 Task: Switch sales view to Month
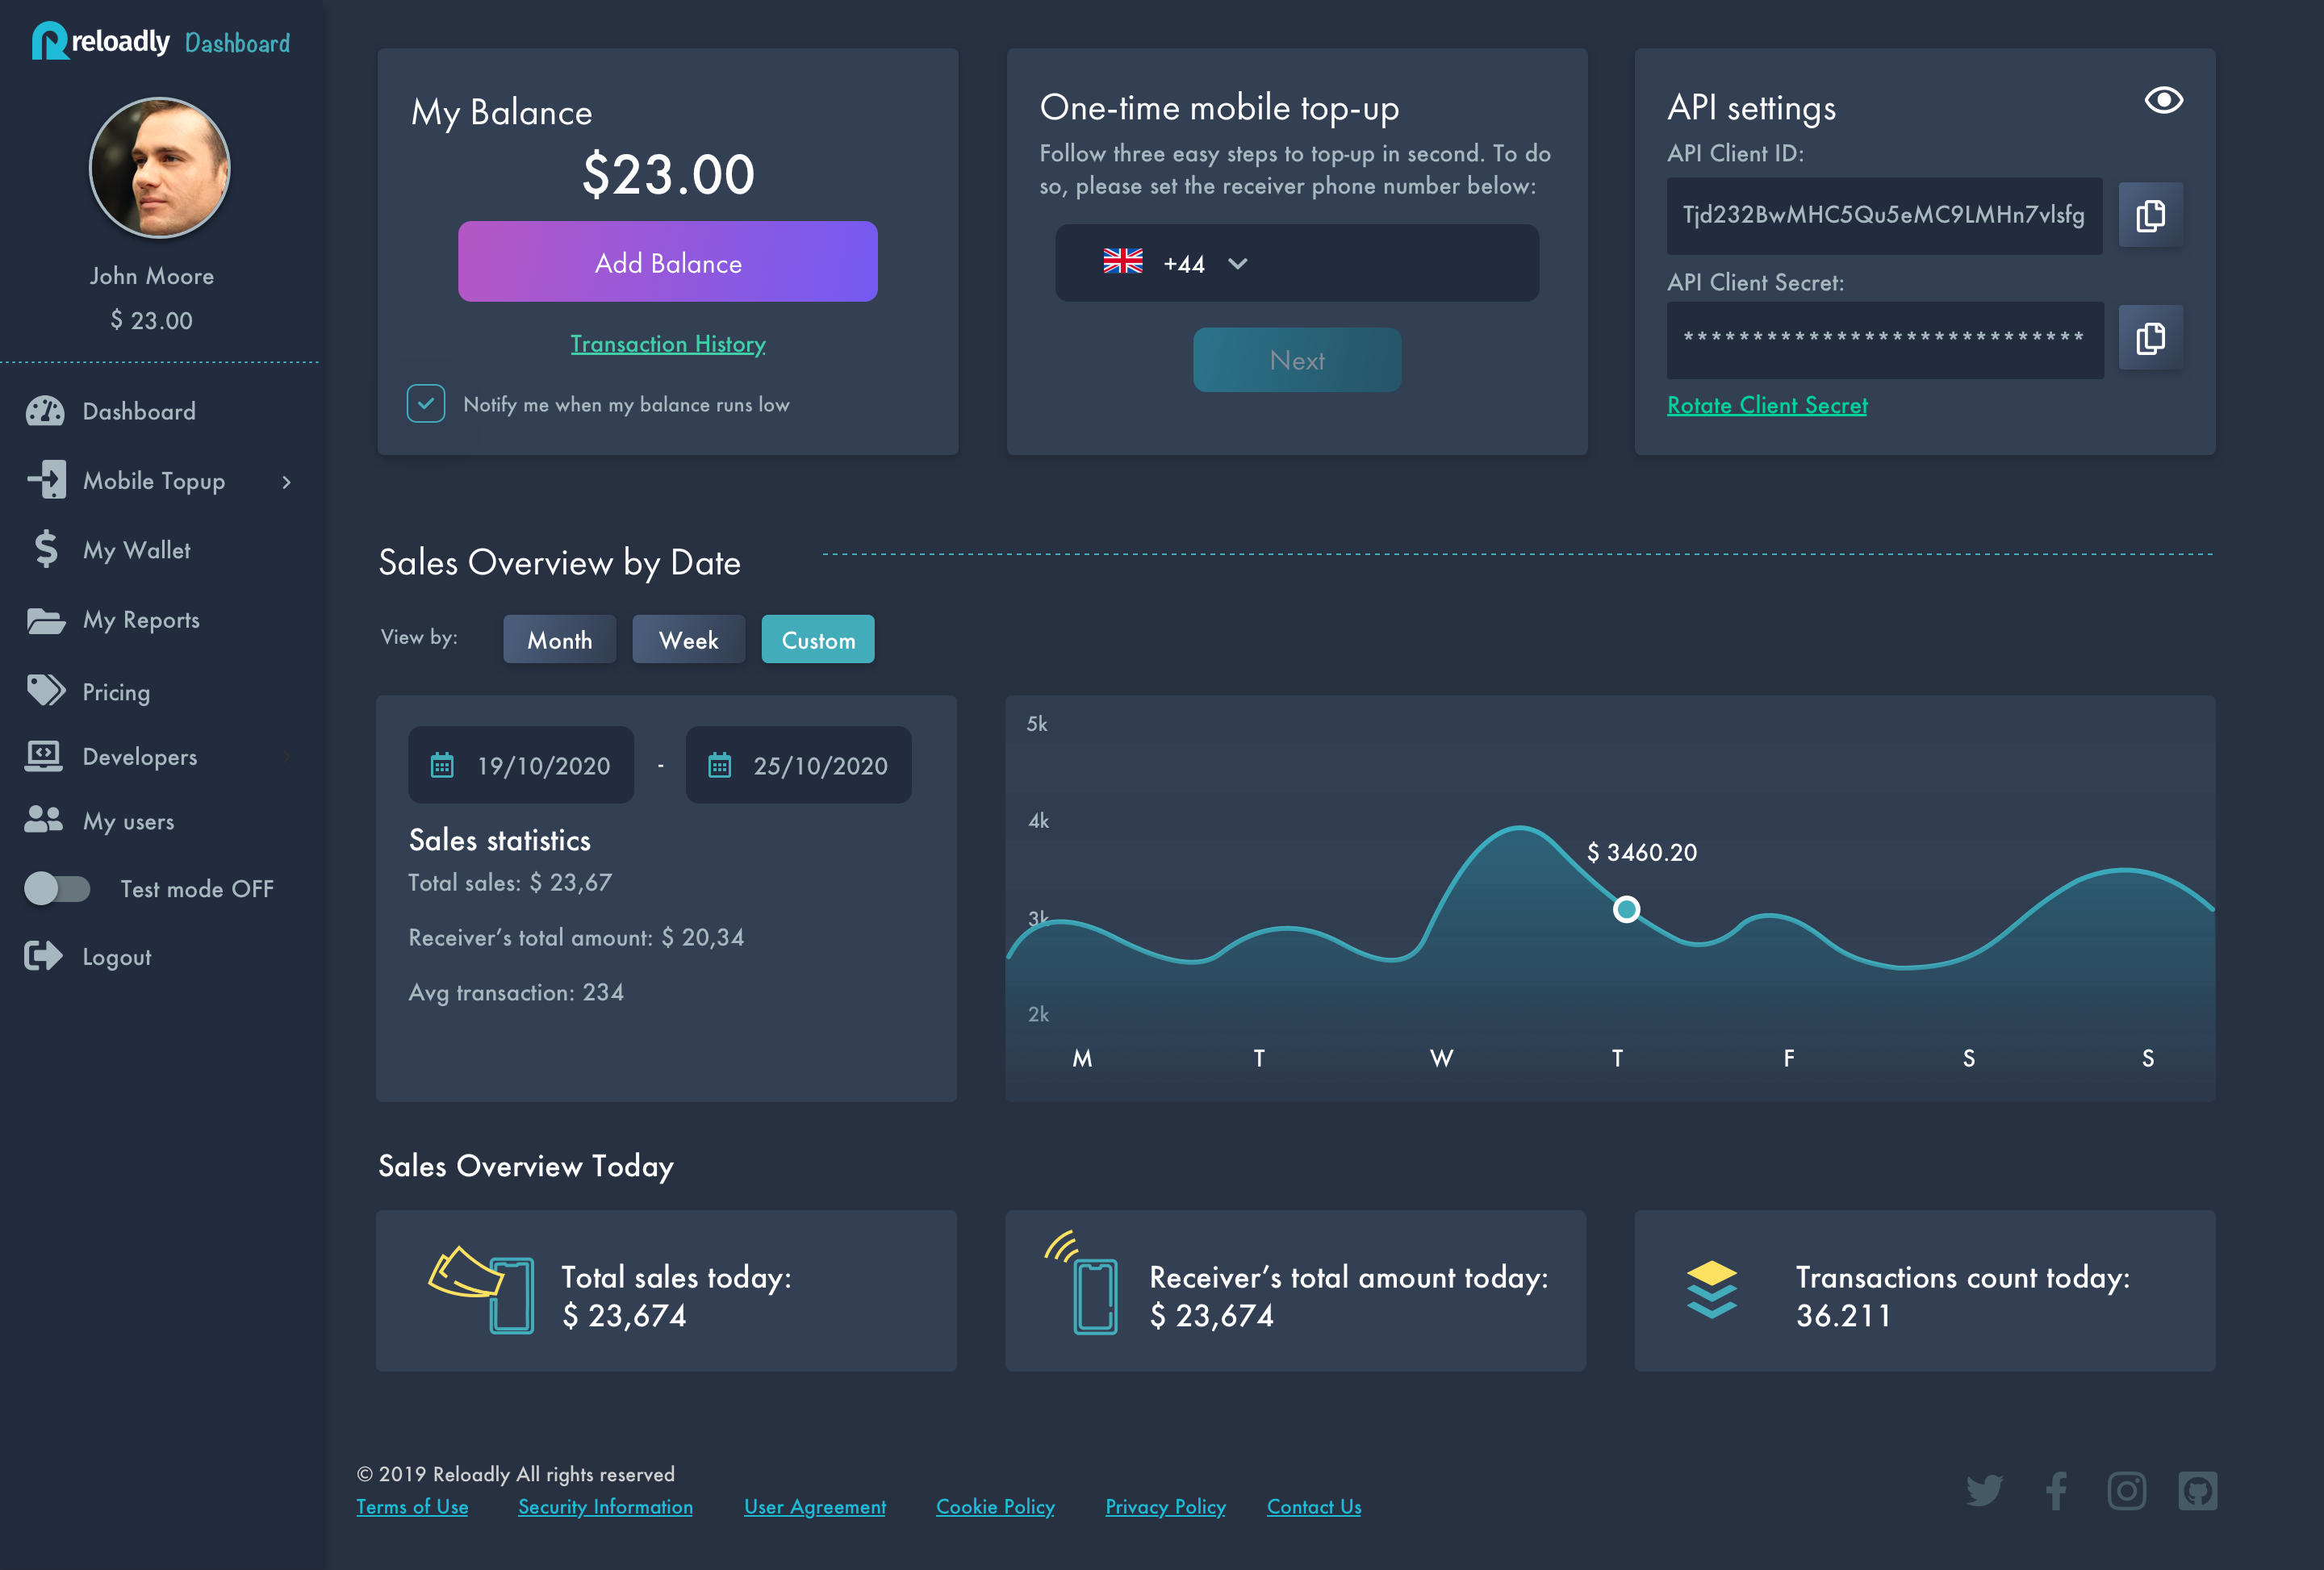(x=559, y=639)
